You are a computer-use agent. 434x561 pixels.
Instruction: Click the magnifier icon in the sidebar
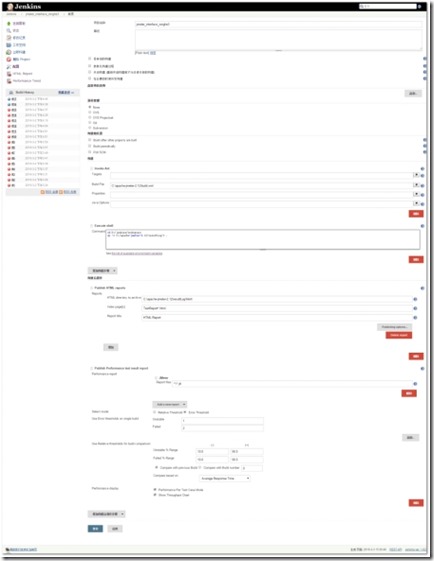point(9,30)
